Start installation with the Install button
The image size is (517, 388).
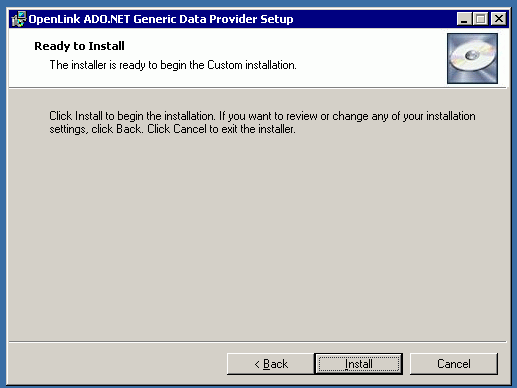[x=359, y=364]
